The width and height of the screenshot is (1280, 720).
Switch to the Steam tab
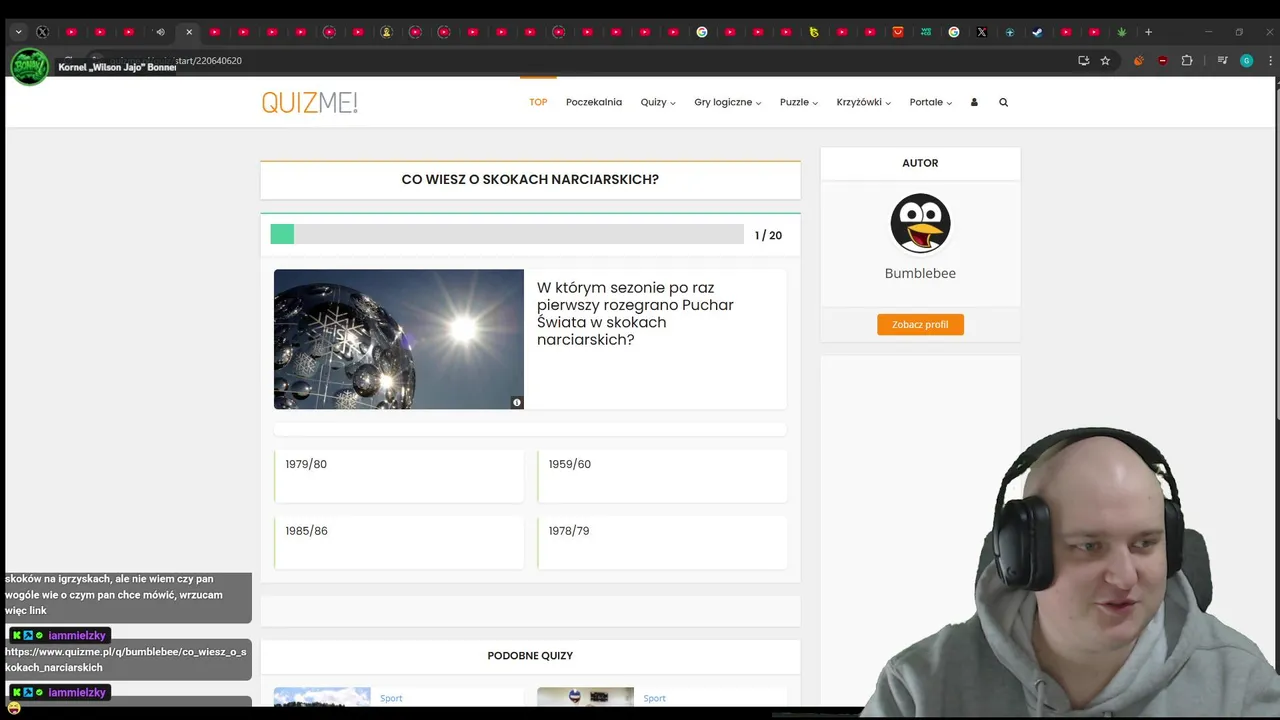coord(1037,32)
